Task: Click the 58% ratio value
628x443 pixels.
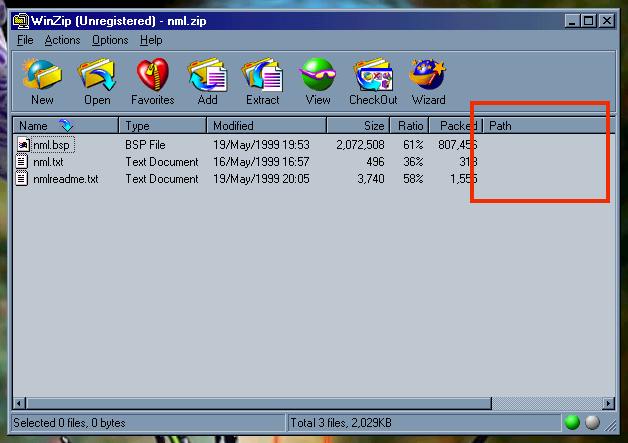Action: 413,179
